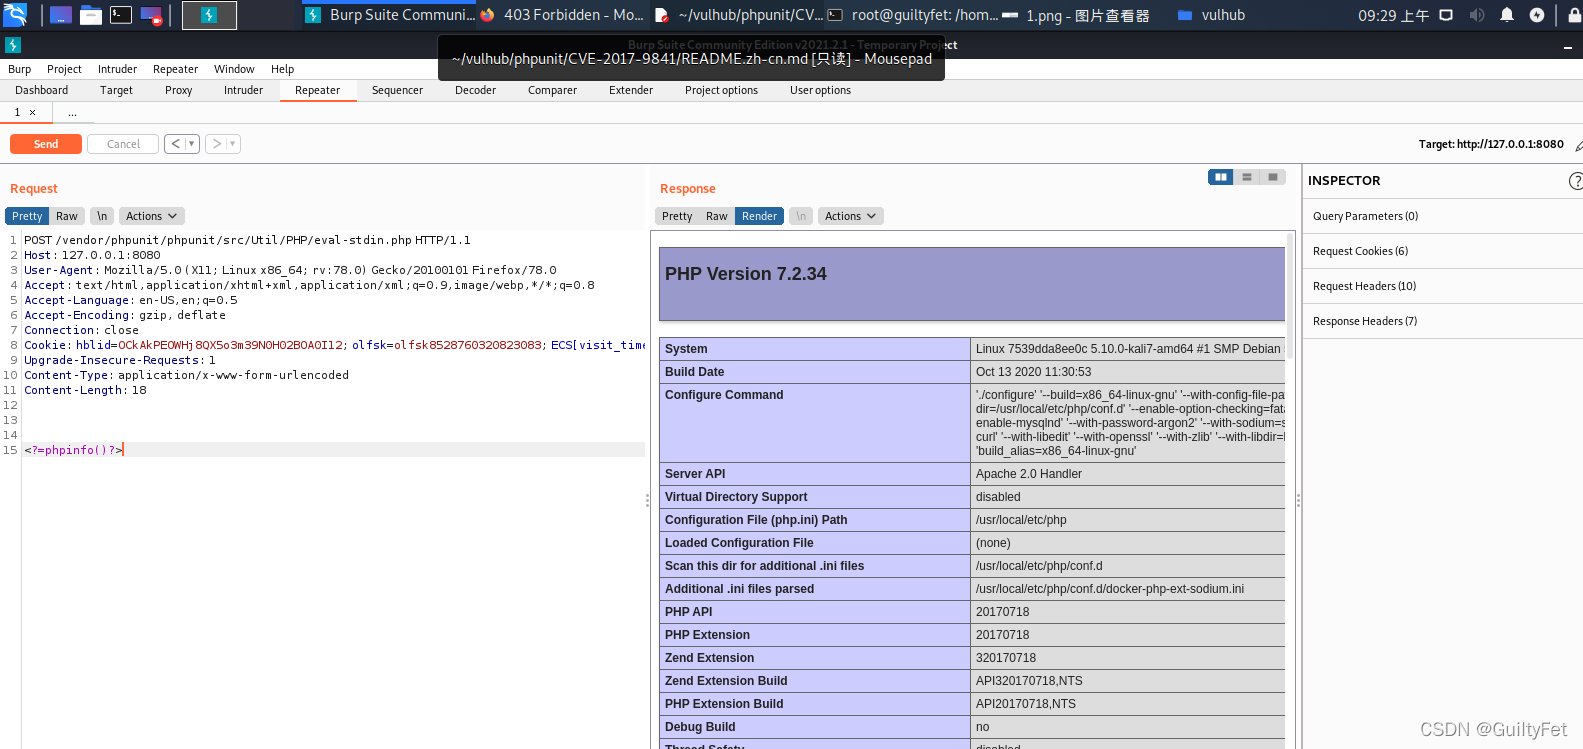Open the Project options tab
This screenshot has width=1583, height=749.
721,90
